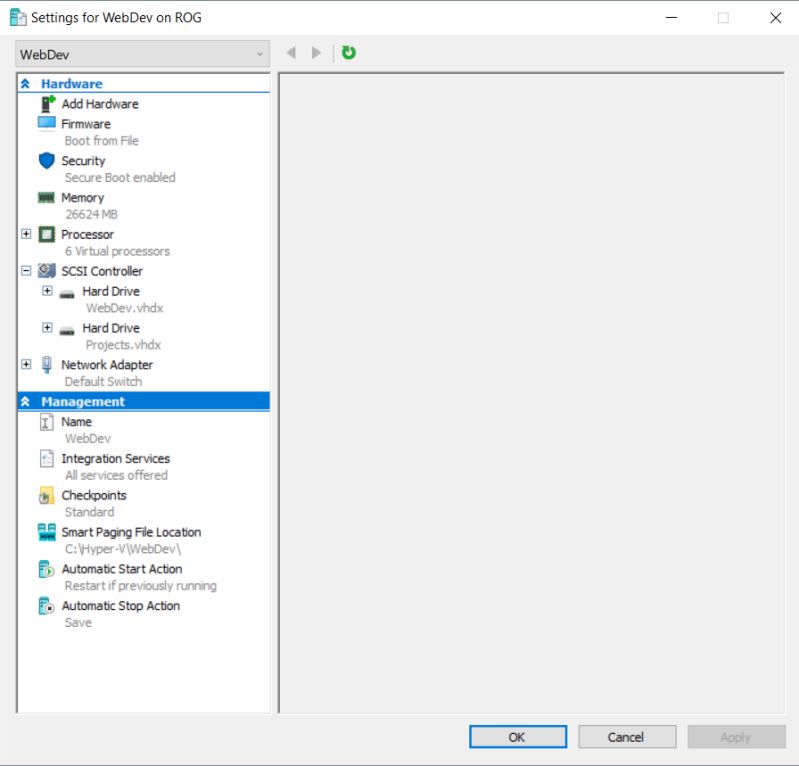
Task: Close the Settings for WebDev window
Action: 776,17
